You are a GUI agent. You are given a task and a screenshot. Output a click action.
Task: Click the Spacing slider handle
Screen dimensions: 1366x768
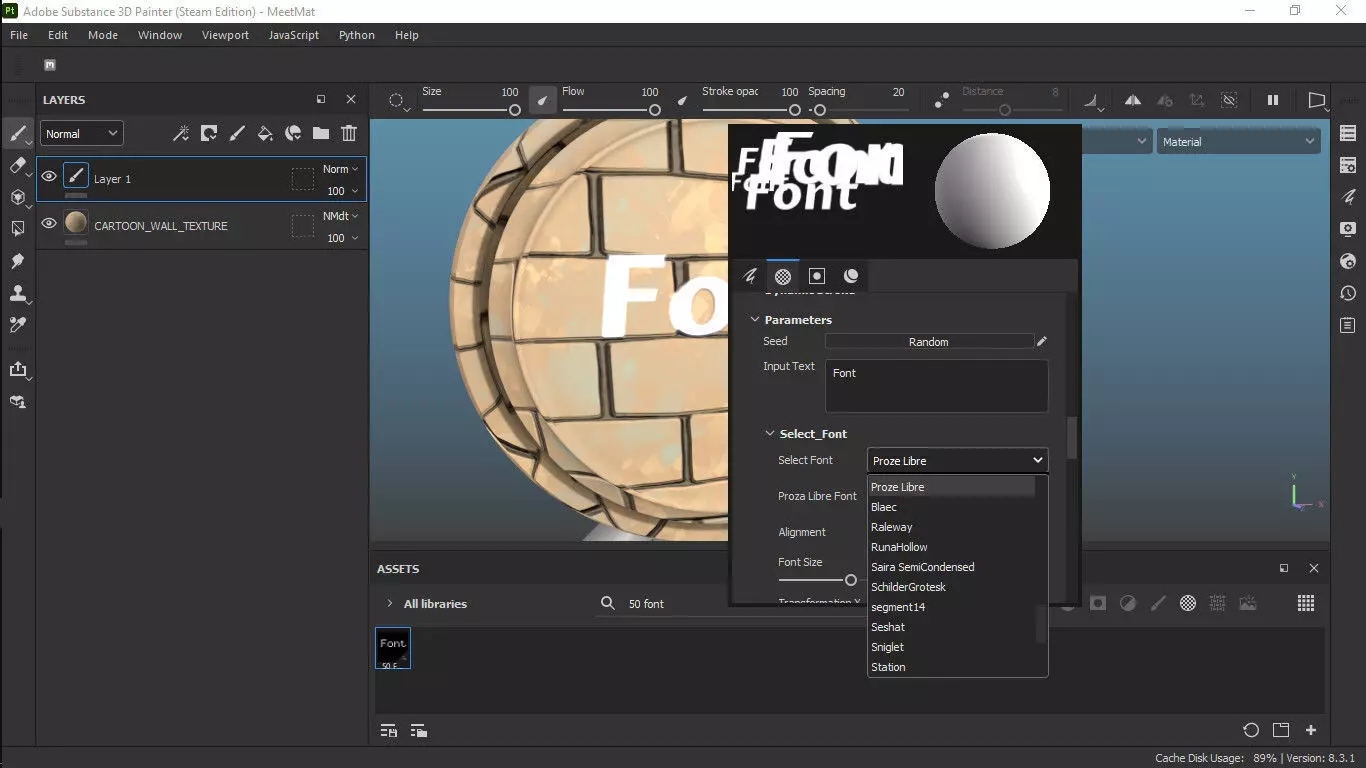click(819, 110)
